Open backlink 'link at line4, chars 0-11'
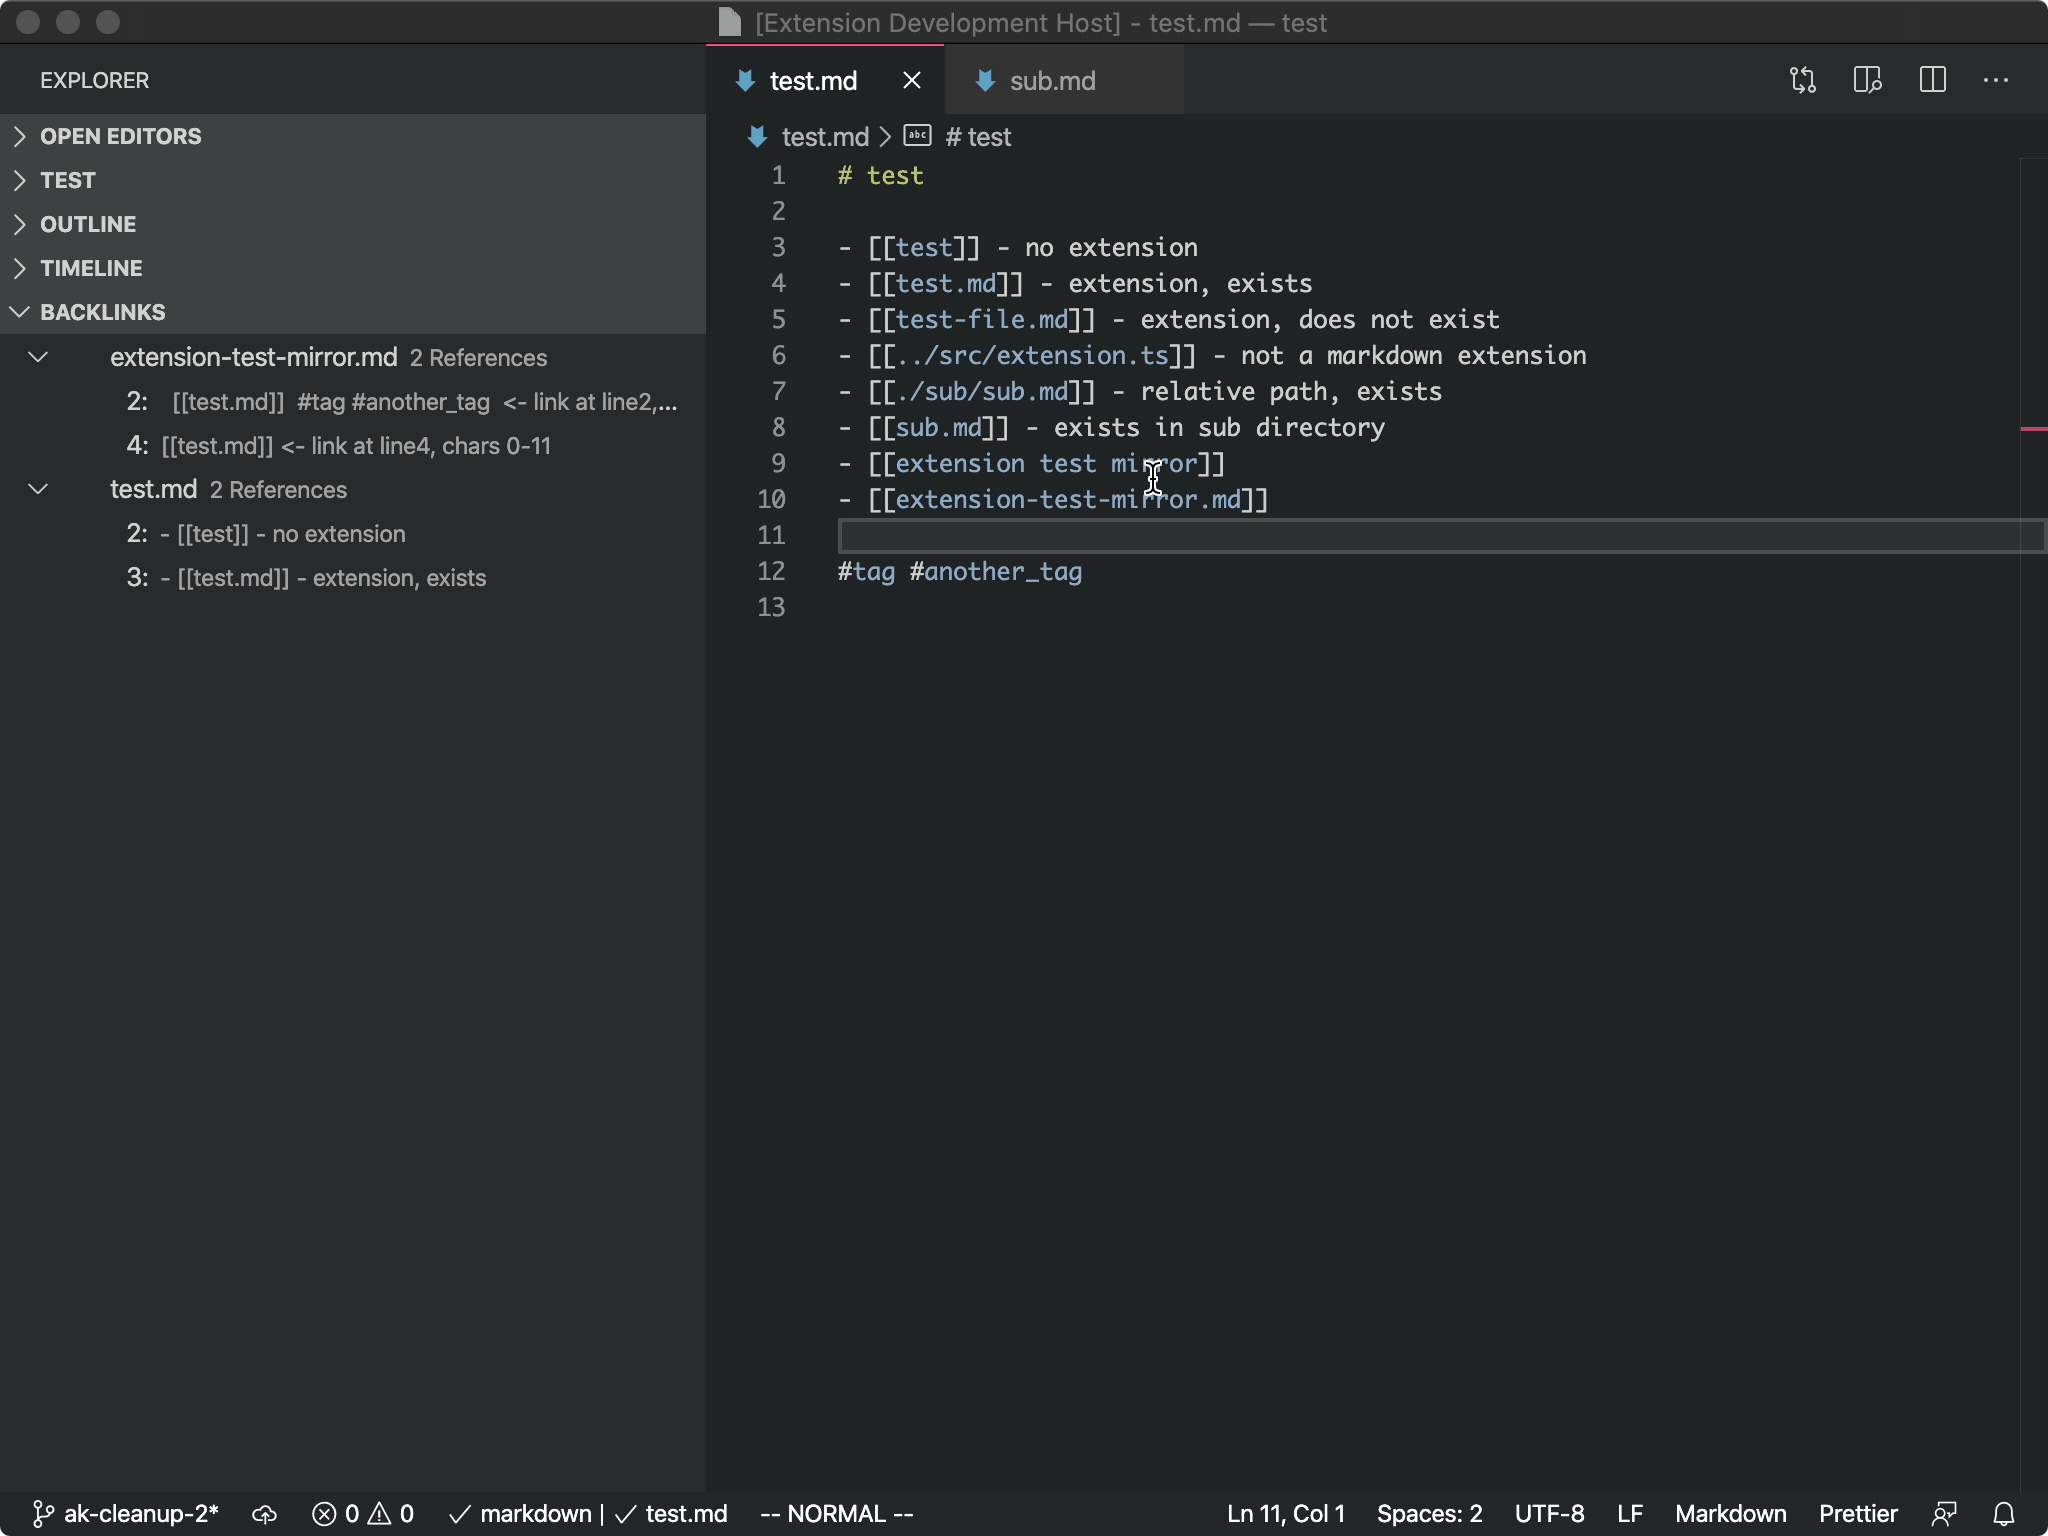The height and width of the screenshot is (1536, 2048). (356, 446)
